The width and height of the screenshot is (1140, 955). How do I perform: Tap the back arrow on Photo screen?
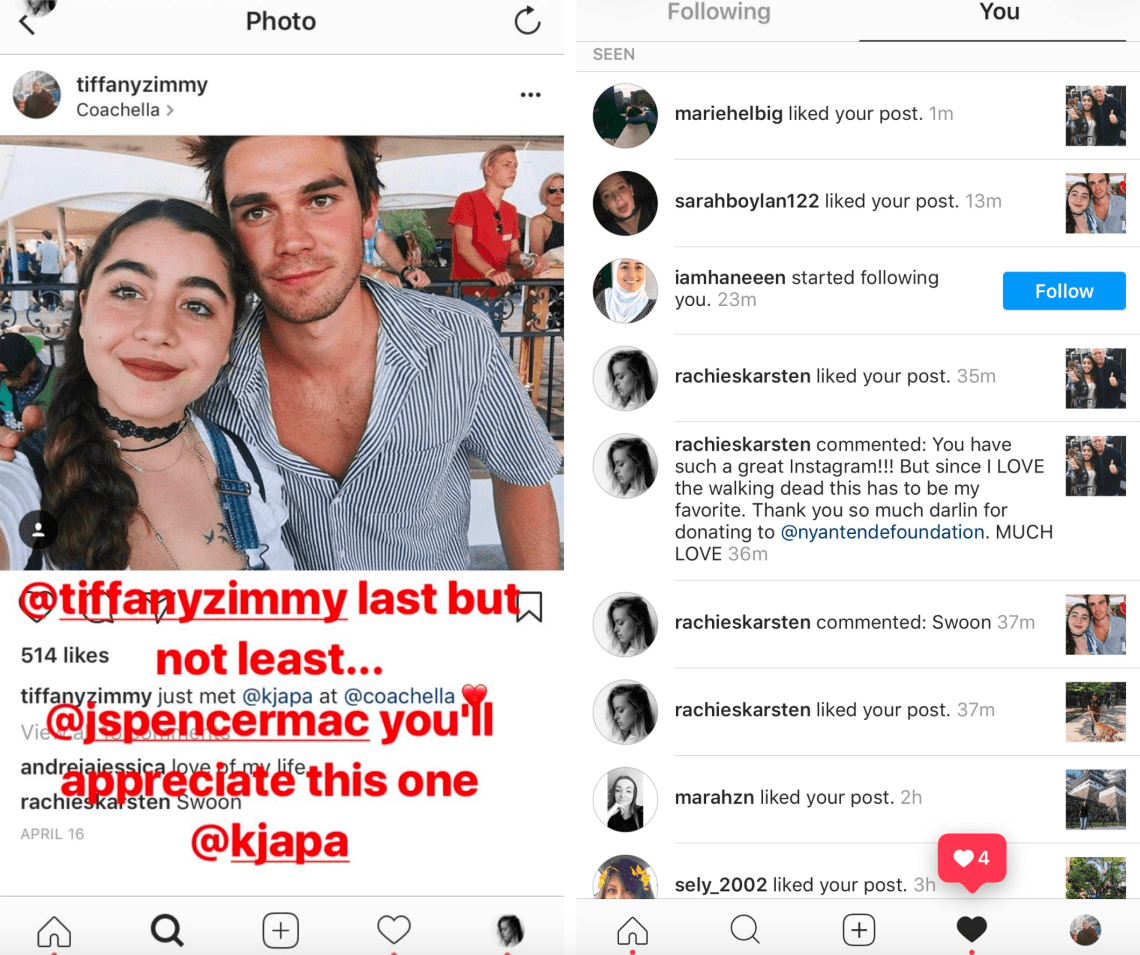(27, 24)
